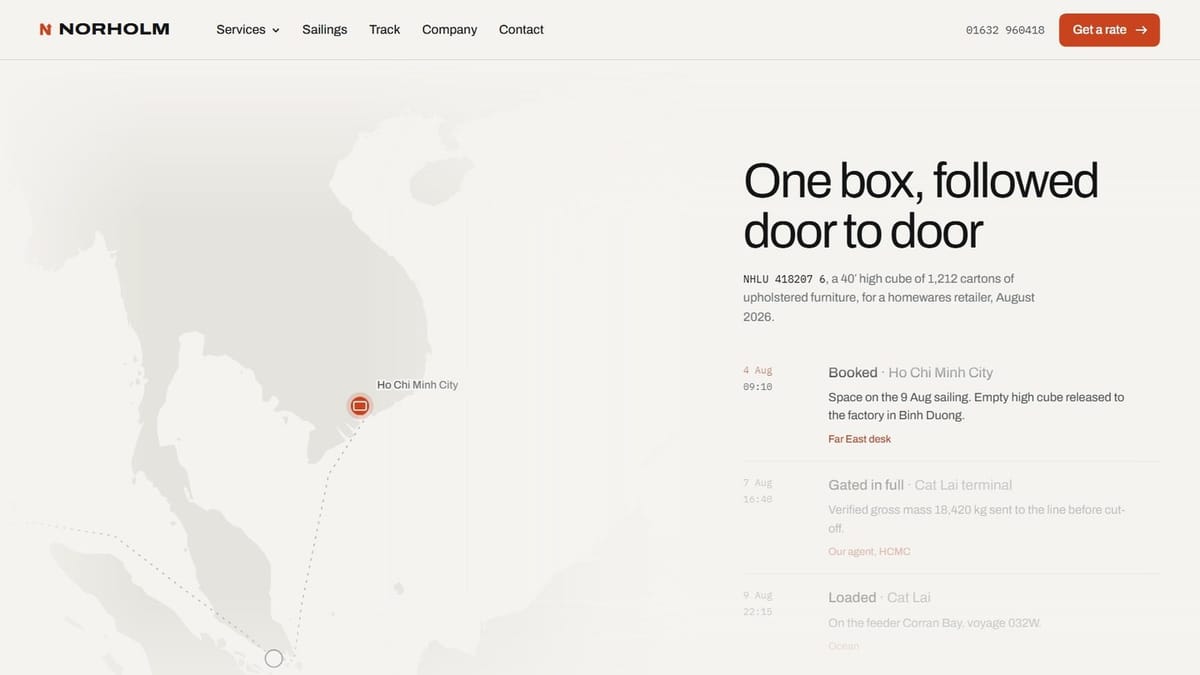
Task: Select the Loaded · Cat Lai event
Action: 879,597
